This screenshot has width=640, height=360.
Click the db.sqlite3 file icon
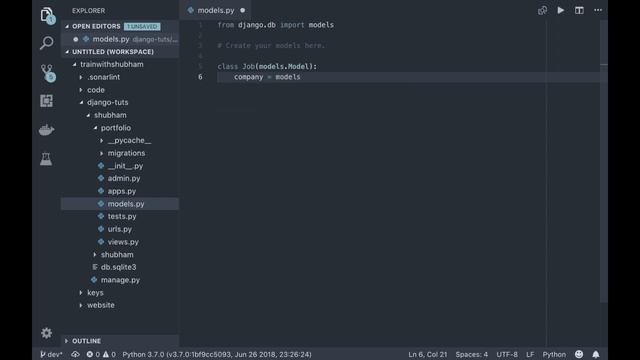pyautogui.click(x=95, y=267)
